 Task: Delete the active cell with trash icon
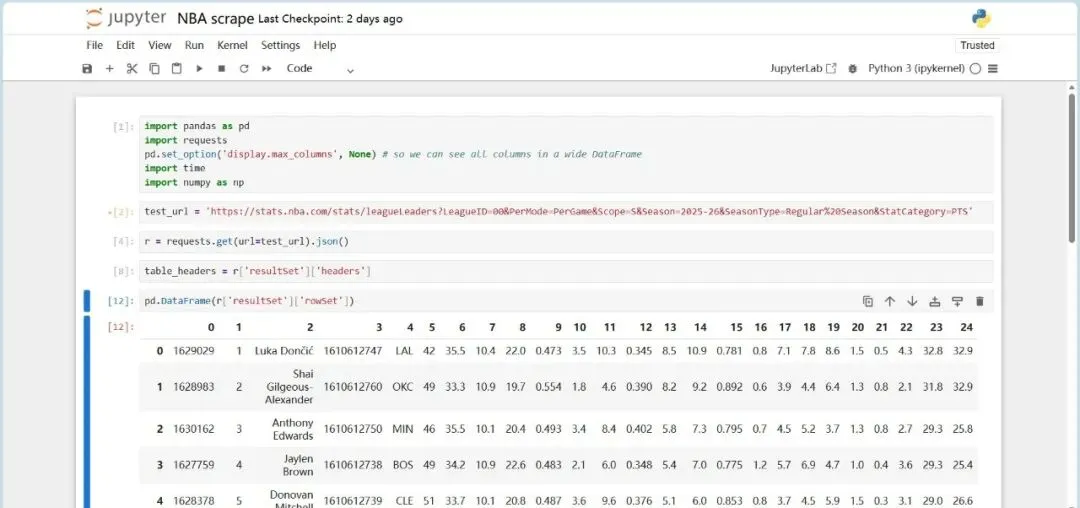point(979,301)
